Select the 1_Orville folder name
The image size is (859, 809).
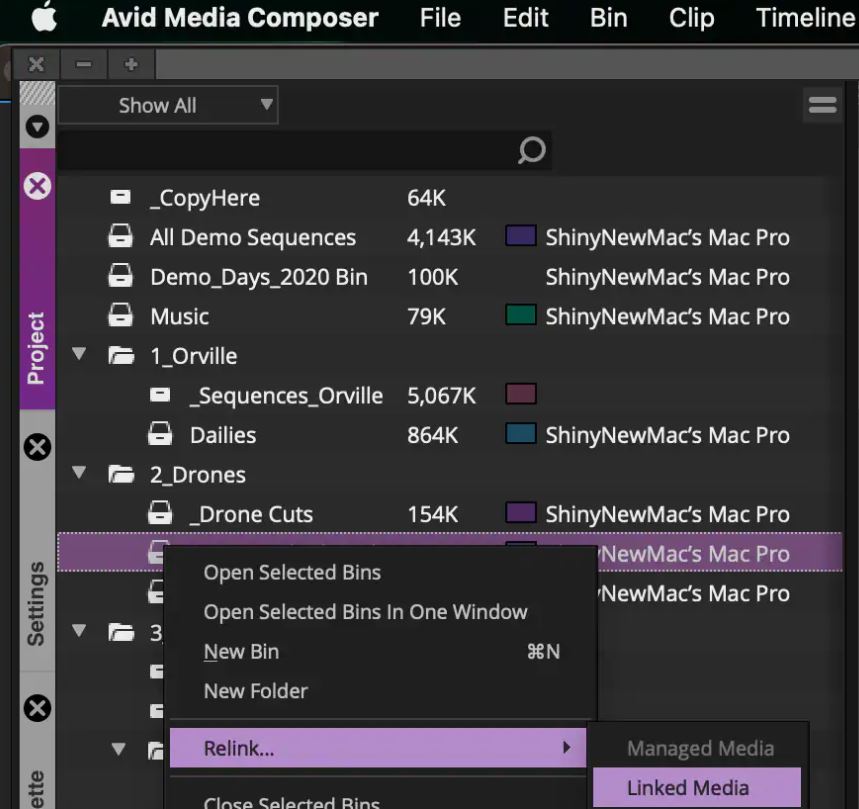(x=194, y=356)
